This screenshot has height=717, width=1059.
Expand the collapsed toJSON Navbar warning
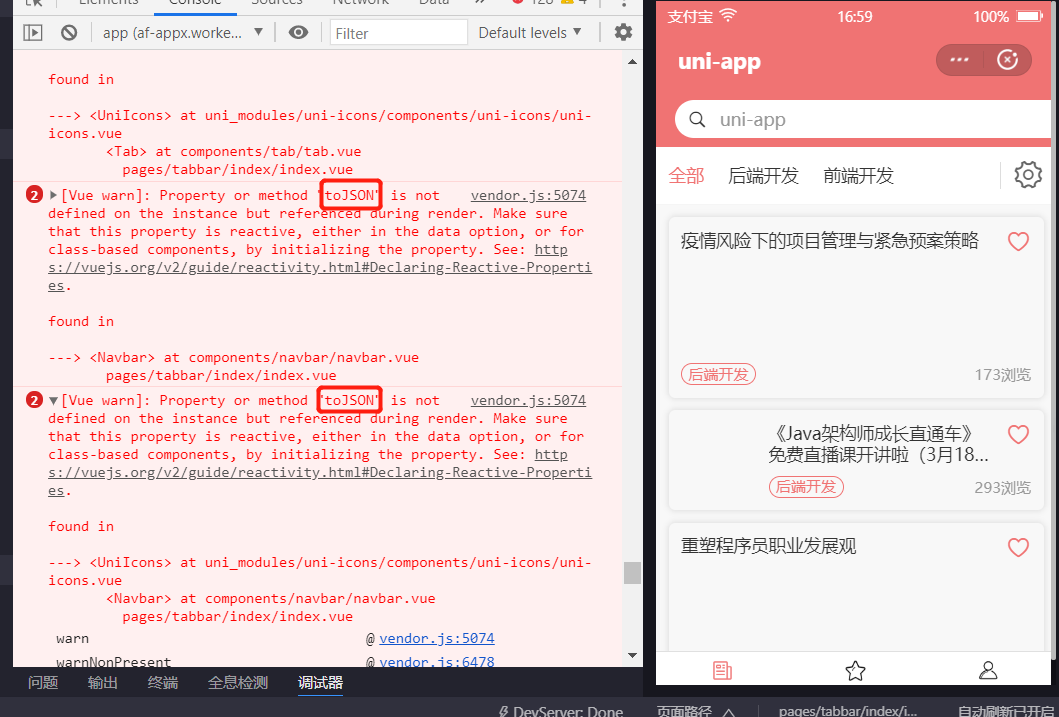click(x=53, y=195)
